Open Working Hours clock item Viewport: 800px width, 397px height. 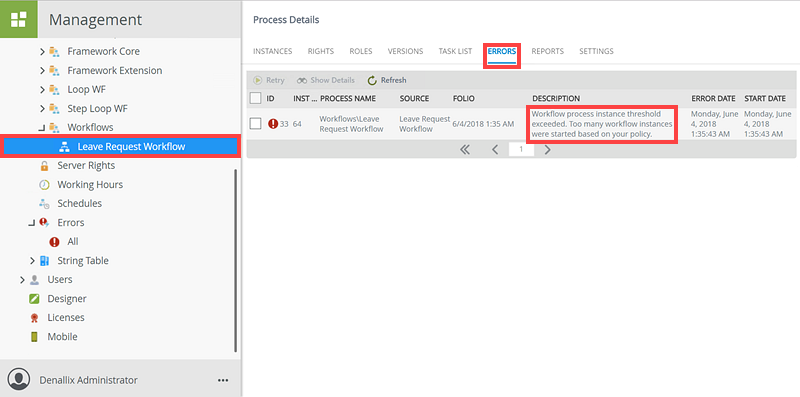coord(44,184)
